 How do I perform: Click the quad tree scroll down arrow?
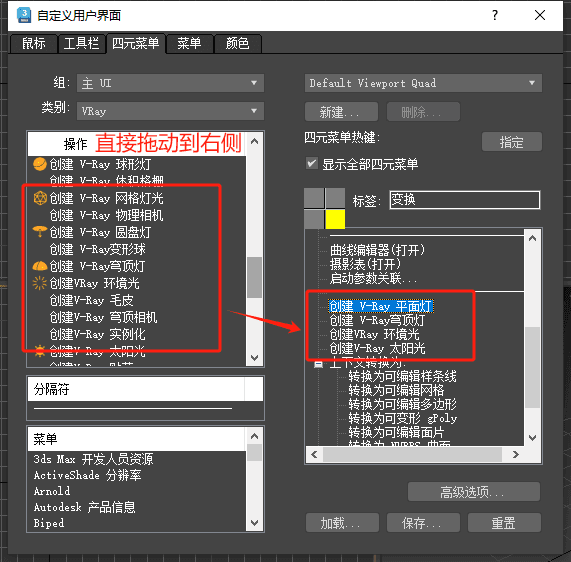[532, 437]
